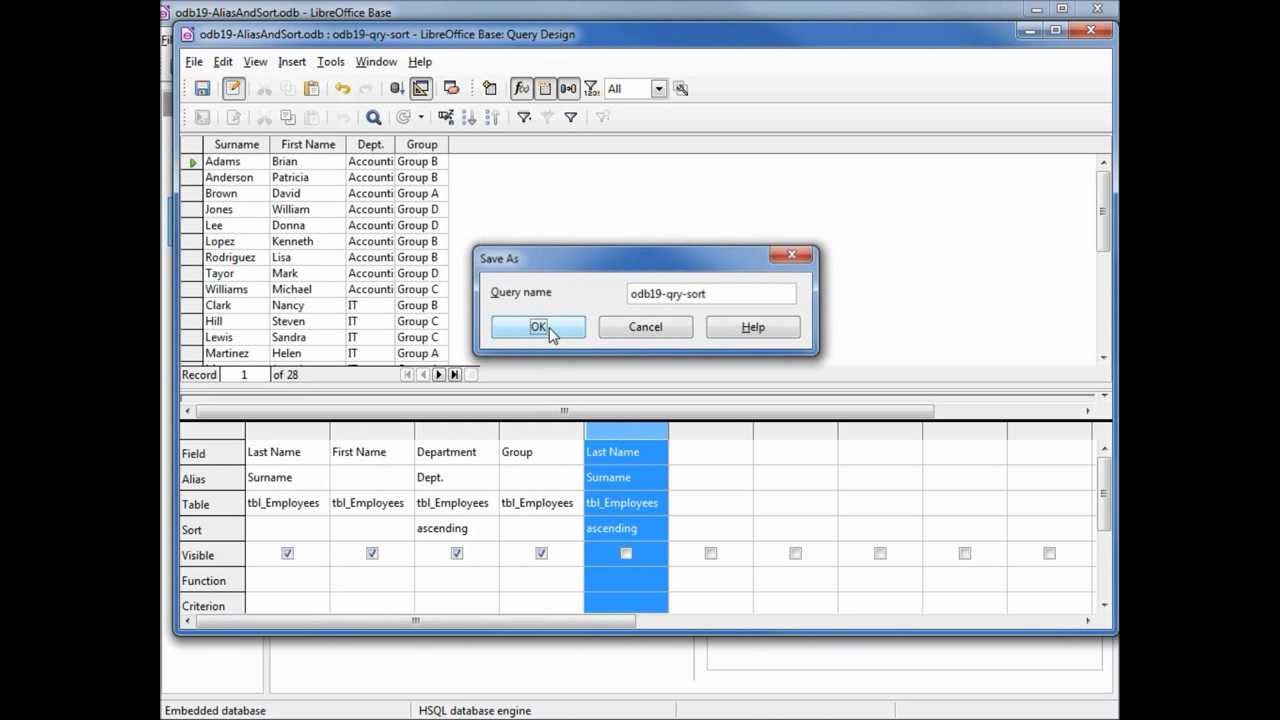Click Embedded database in status bar
This screenshot has width=1280, height=720.
[215, 711]
